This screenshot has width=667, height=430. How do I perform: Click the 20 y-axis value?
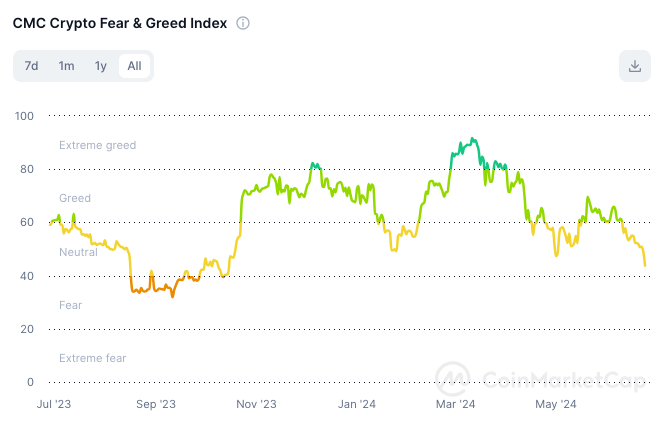click(x=27, y=329)
